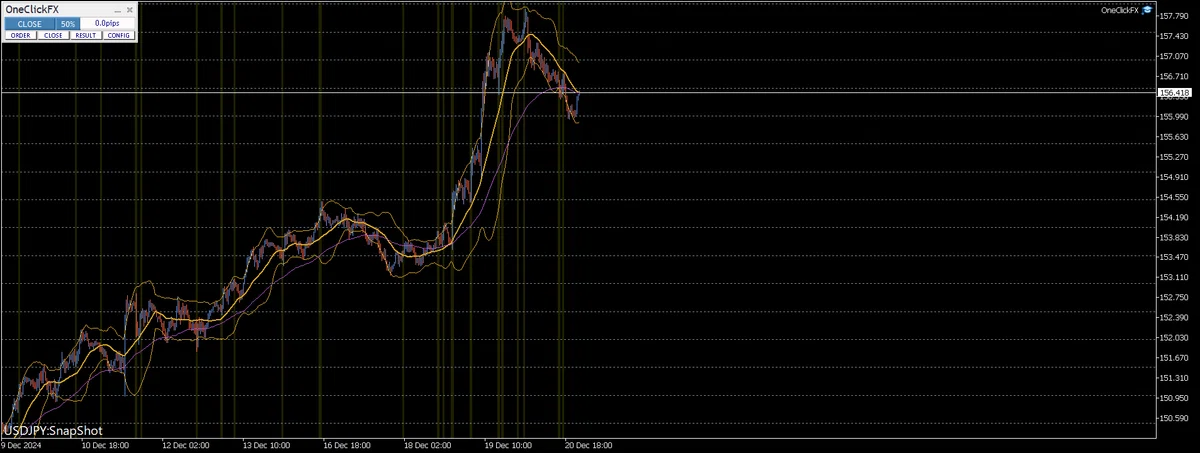
Task: Click the 16 Dec 18:00 time label
Action: [346, 446]
